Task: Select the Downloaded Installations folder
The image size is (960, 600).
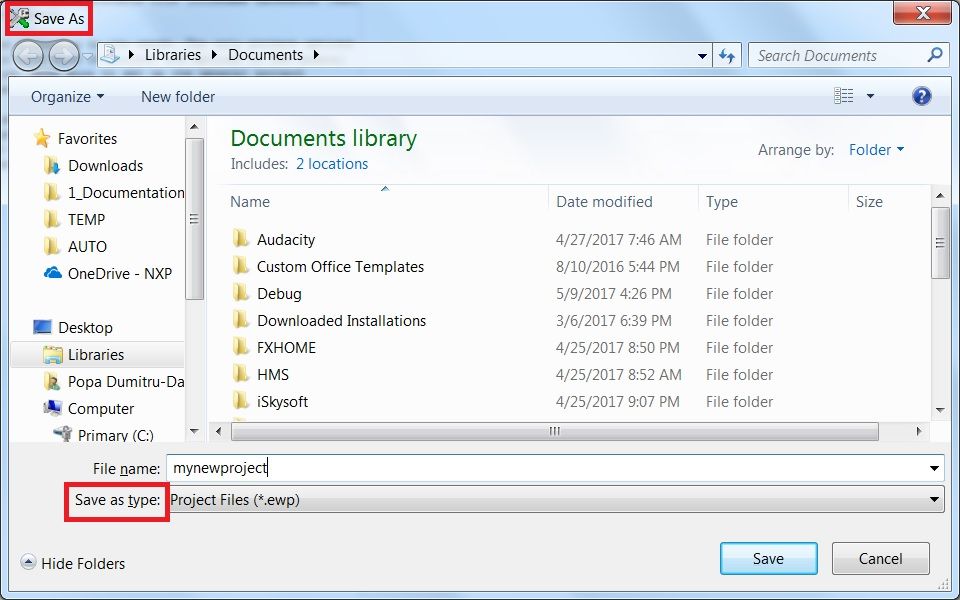Action: pos(341,321)
